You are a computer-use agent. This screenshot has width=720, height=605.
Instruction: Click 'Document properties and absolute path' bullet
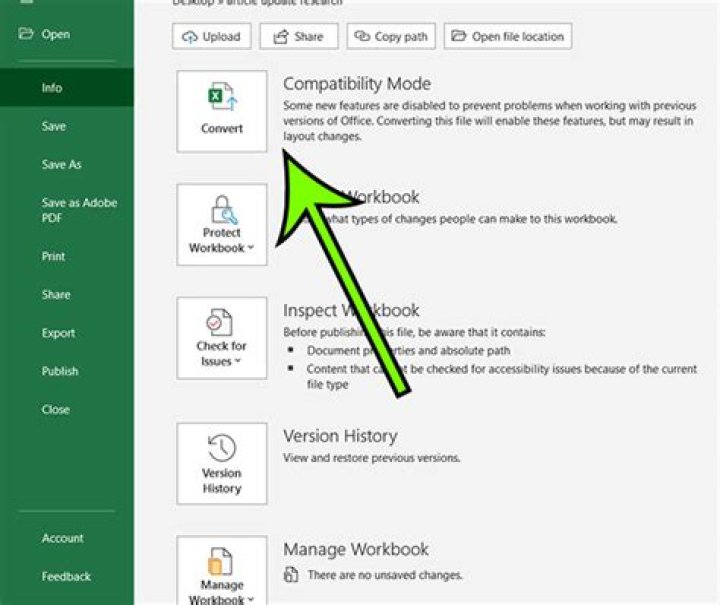pyautogui.click(x=409, y=351)
